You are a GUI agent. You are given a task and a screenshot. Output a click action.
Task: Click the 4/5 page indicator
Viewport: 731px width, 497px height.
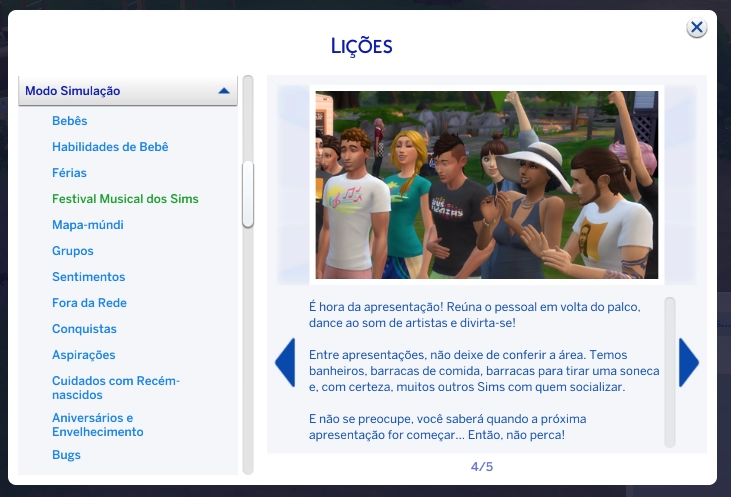[x=482, y=467]
